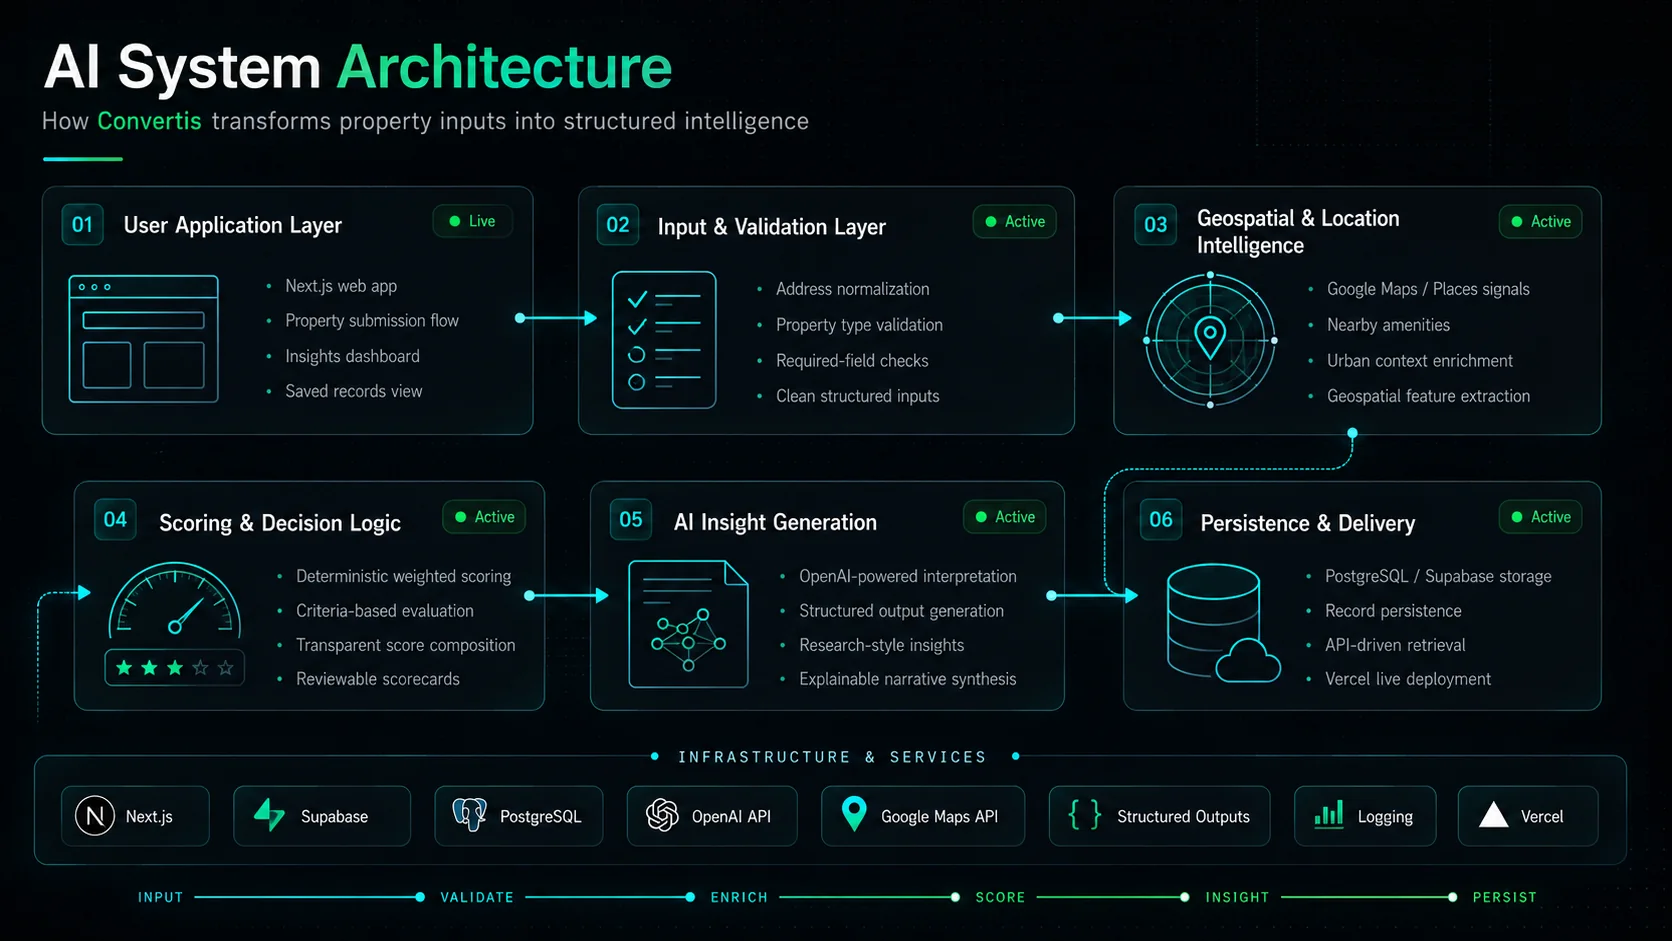1672x941 pixels.
Task: Click the Reviewable scorecards bullet
Action: tap(378, 679)
